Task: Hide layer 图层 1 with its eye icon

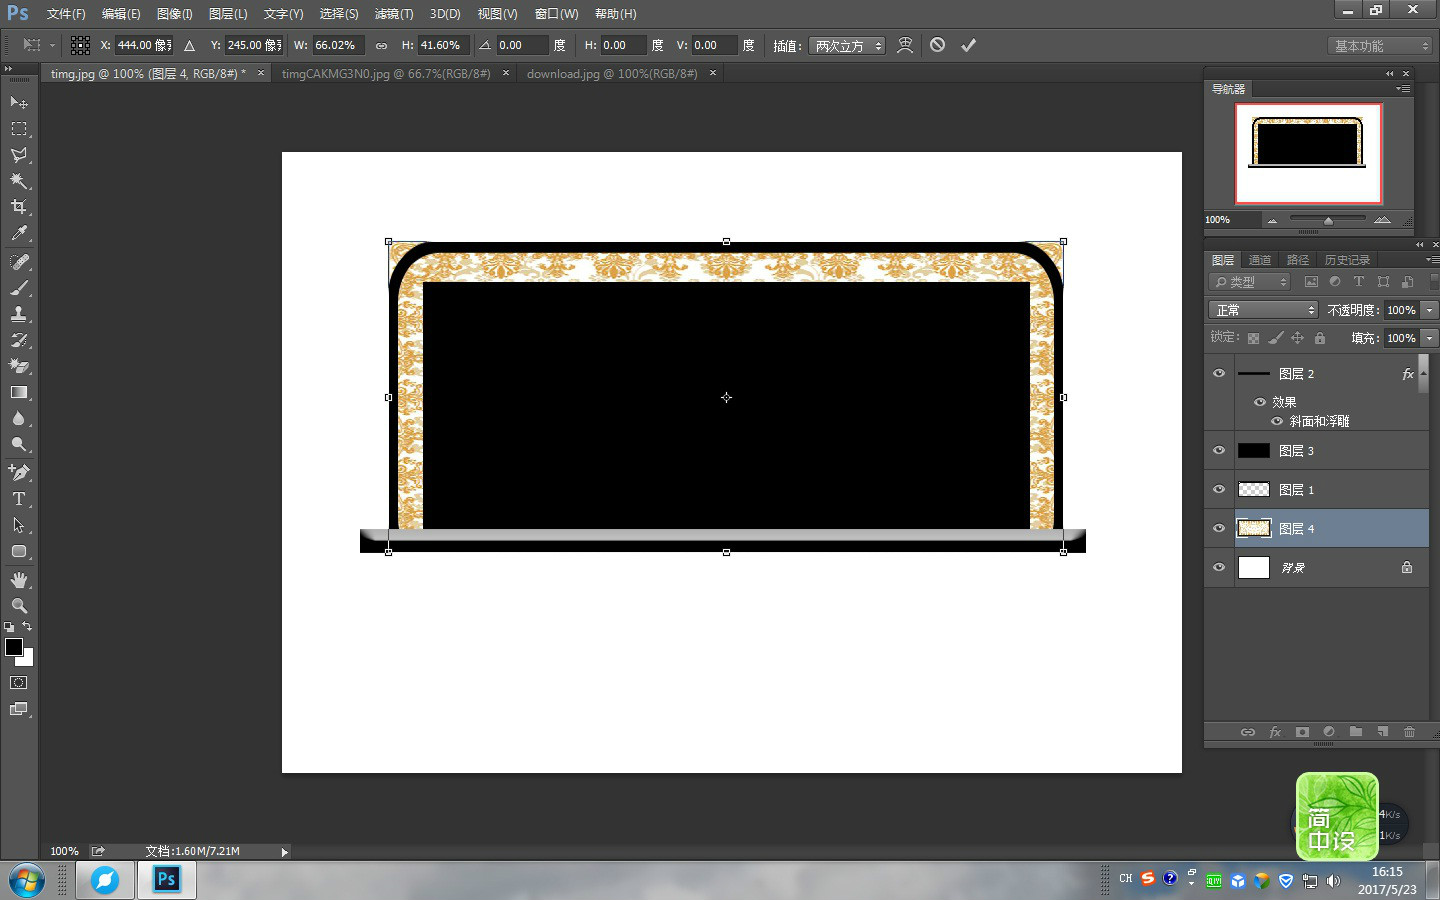Action: 1219,489
